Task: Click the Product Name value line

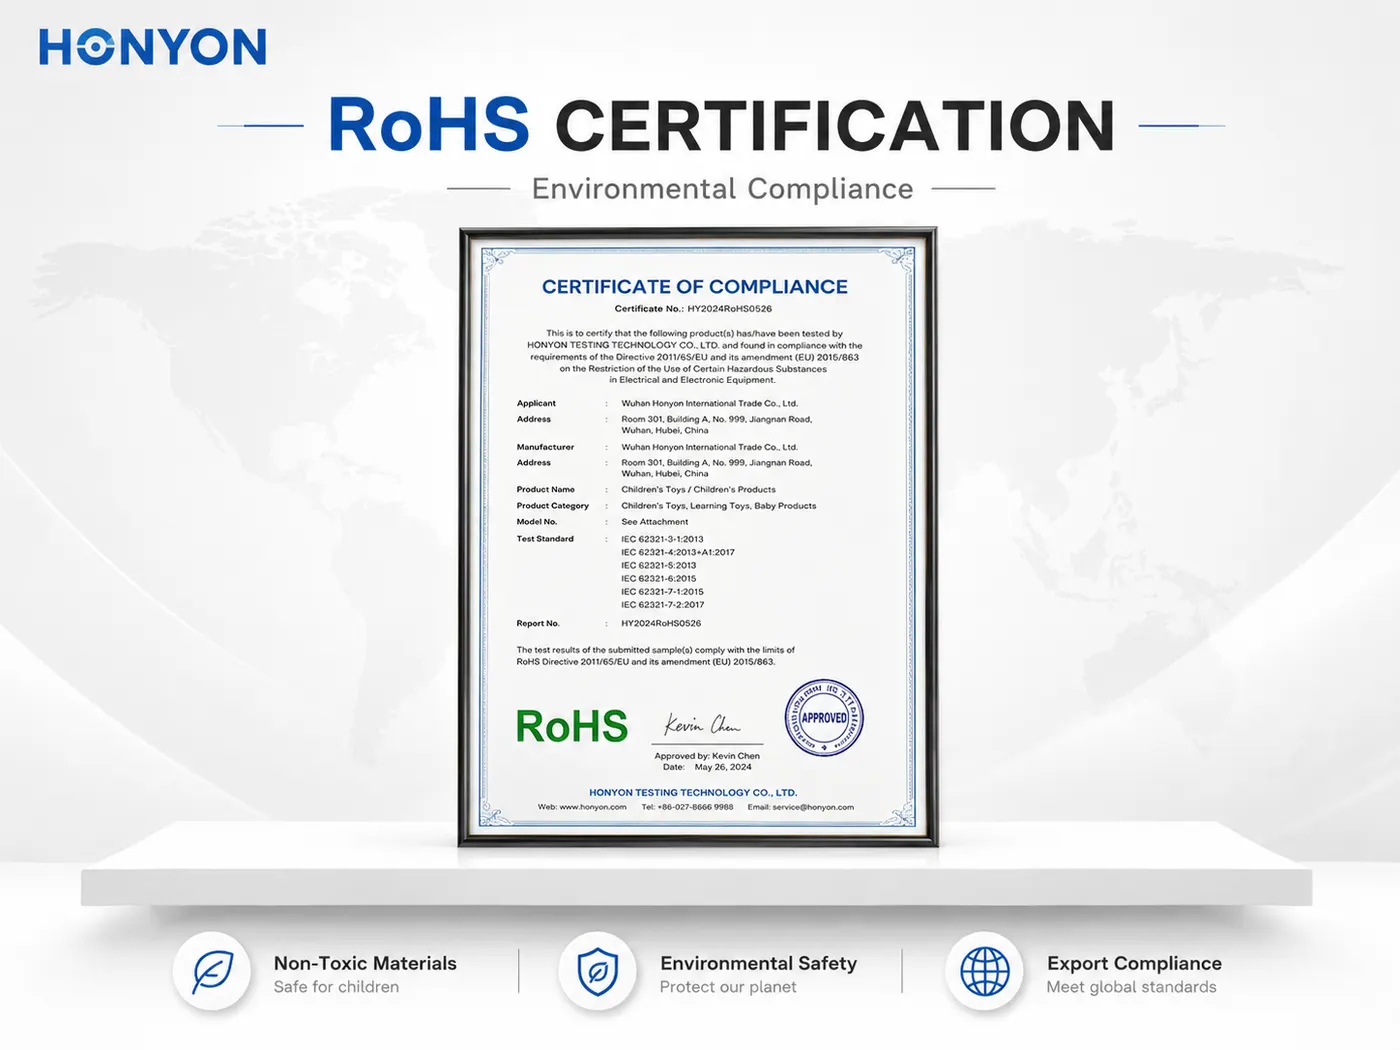Action: pos(698,490)
